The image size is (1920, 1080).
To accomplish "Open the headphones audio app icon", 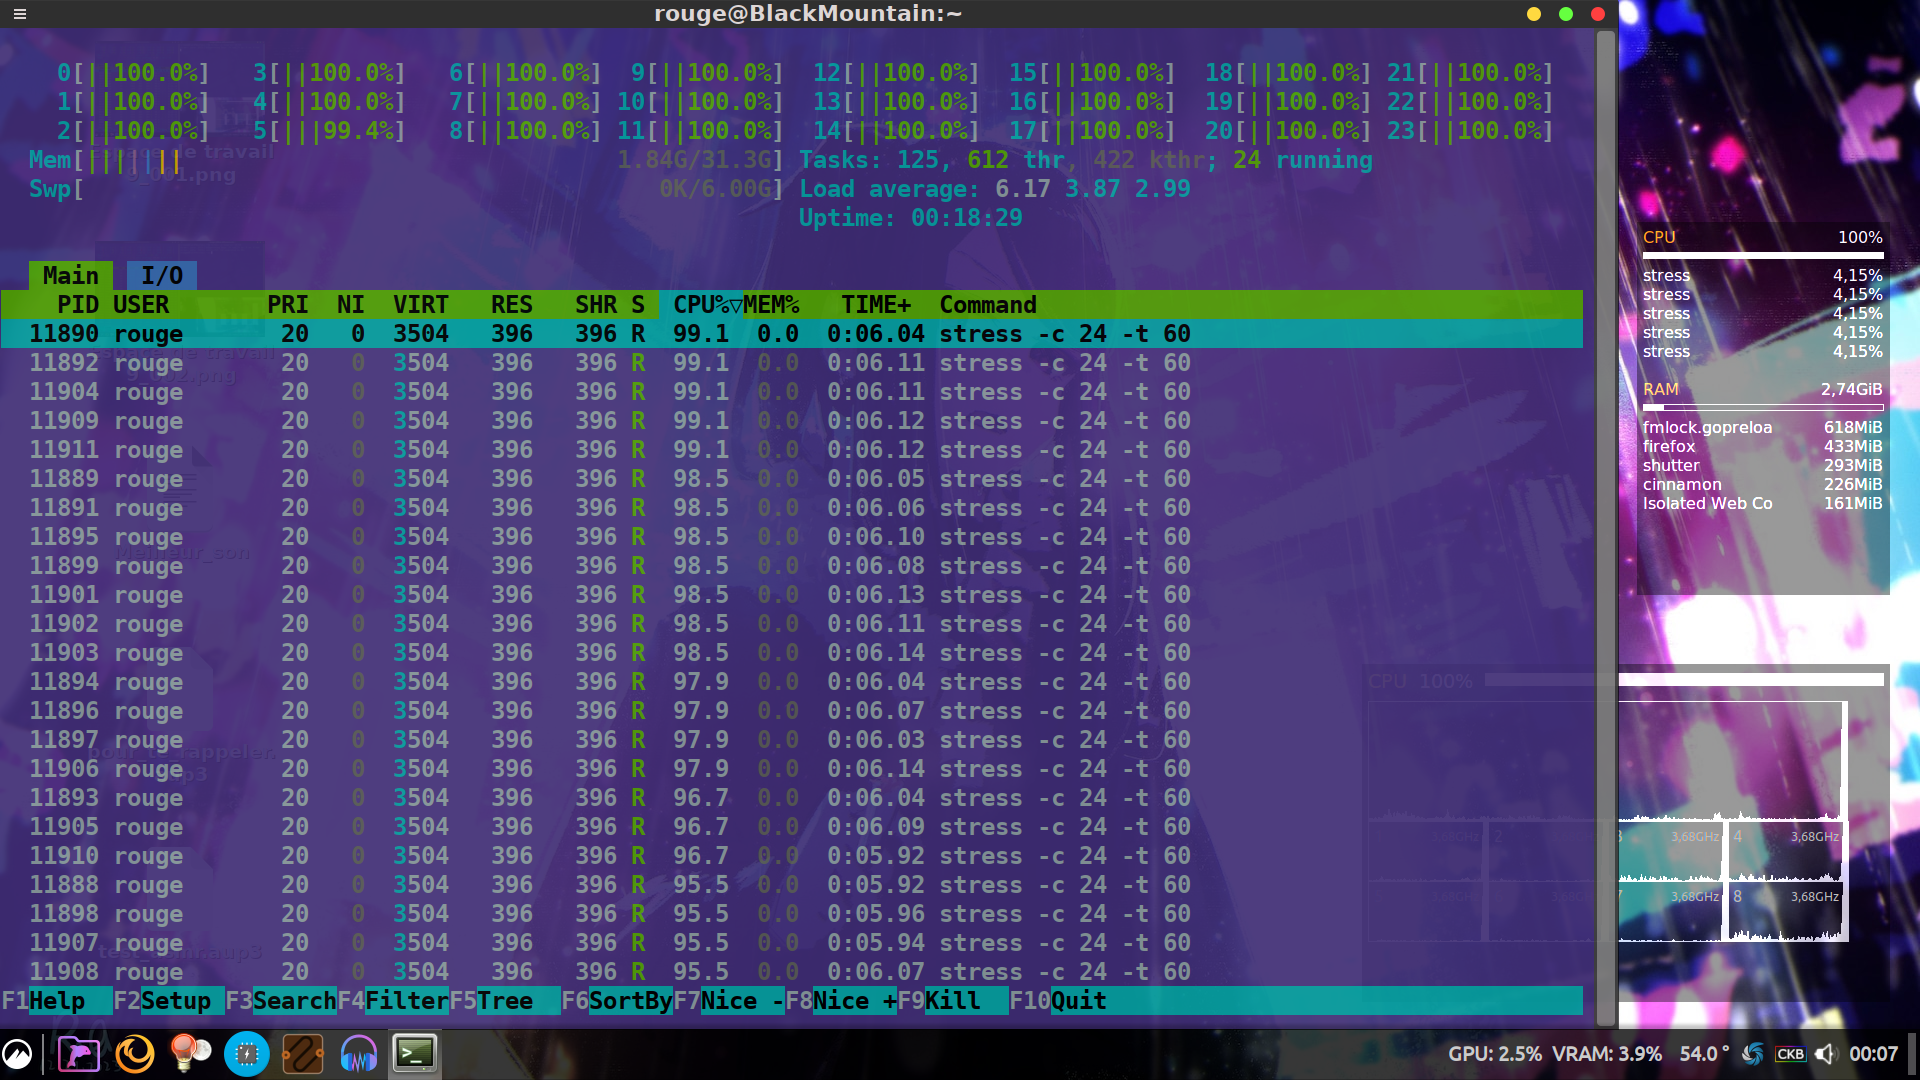I will tap(358, 1054).
